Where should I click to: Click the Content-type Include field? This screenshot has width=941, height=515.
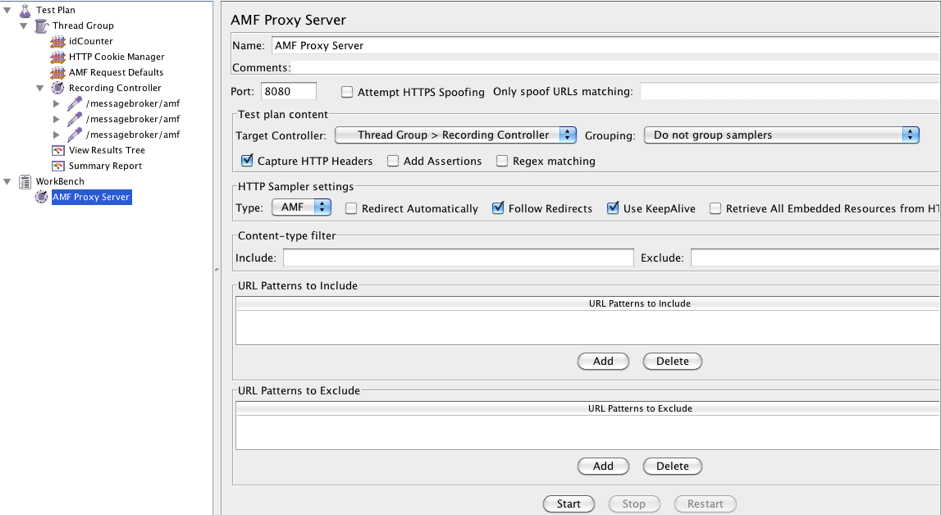458,258
